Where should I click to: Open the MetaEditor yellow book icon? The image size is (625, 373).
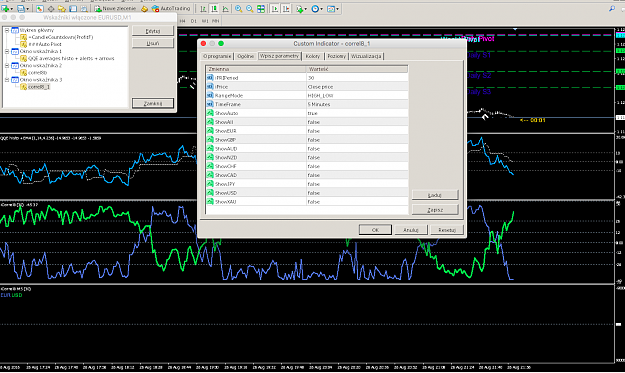coord(144,8)
